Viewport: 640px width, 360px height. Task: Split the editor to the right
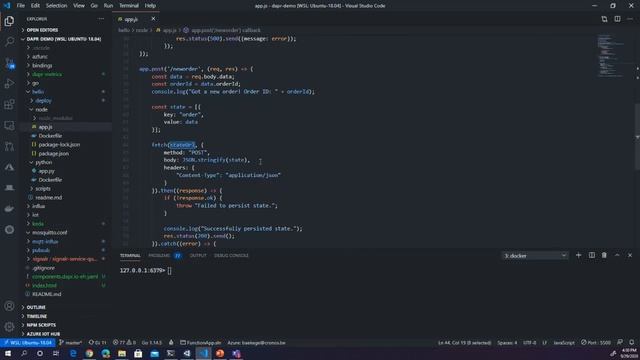pyautogui.click(x=617, y=19)
